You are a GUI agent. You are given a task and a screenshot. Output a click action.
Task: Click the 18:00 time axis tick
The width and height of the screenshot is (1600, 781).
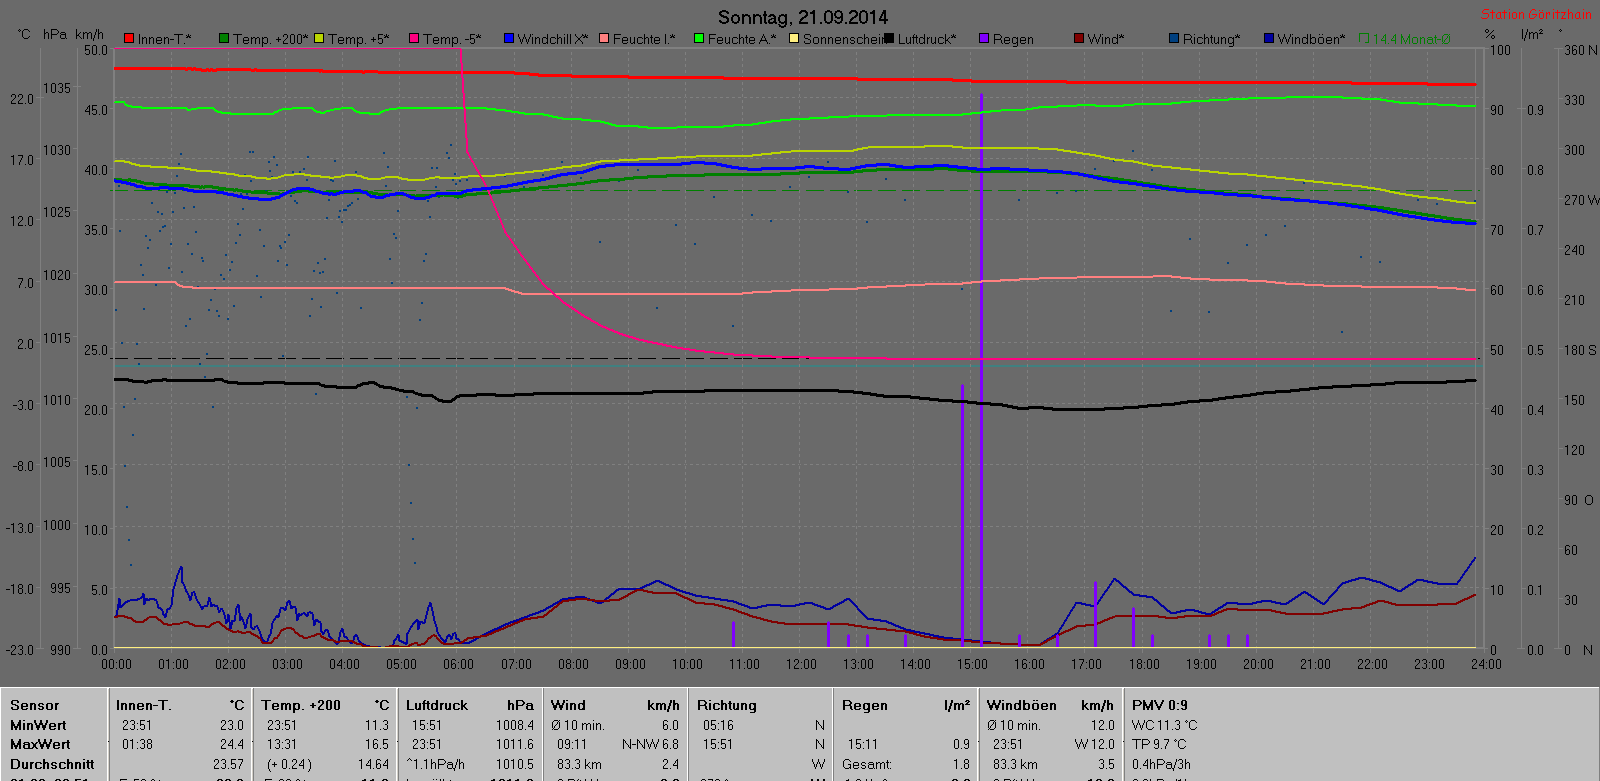pyautogui.click(x=1144, y=664)
